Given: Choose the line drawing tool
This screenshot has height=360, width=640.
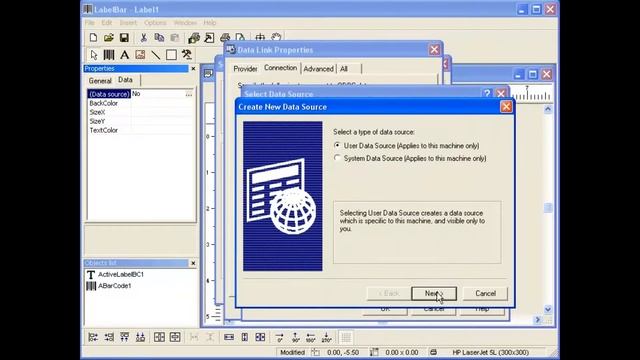Looking at the screenshot, I should click(x=156, y=55).
